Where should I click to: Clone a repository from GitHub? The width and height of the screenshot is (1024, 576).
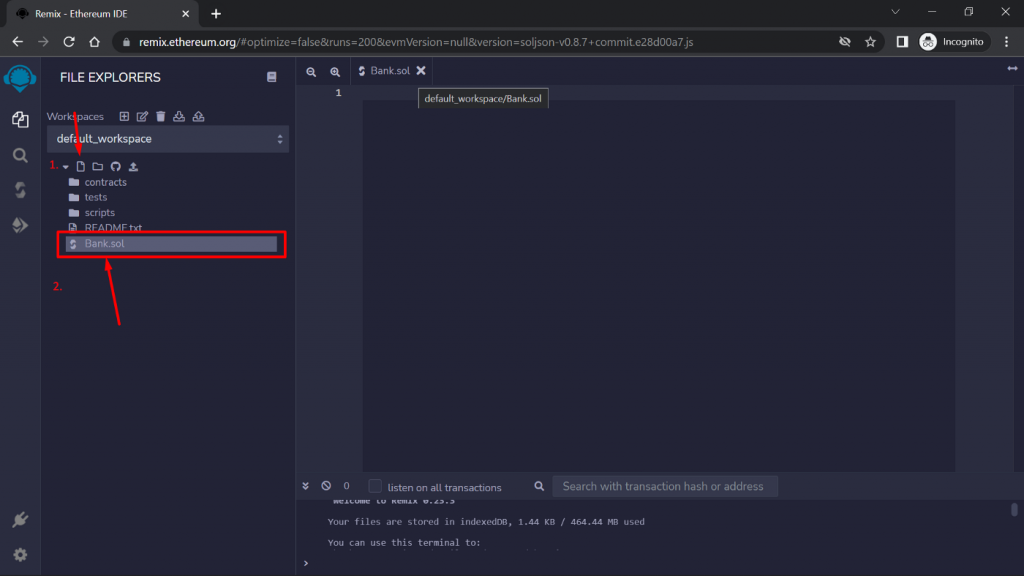[115, 166]
